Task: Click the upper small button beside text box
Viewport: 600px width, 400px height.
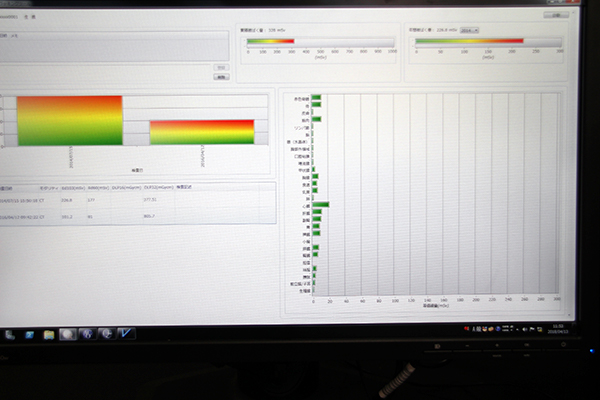Action: point(221,67)
